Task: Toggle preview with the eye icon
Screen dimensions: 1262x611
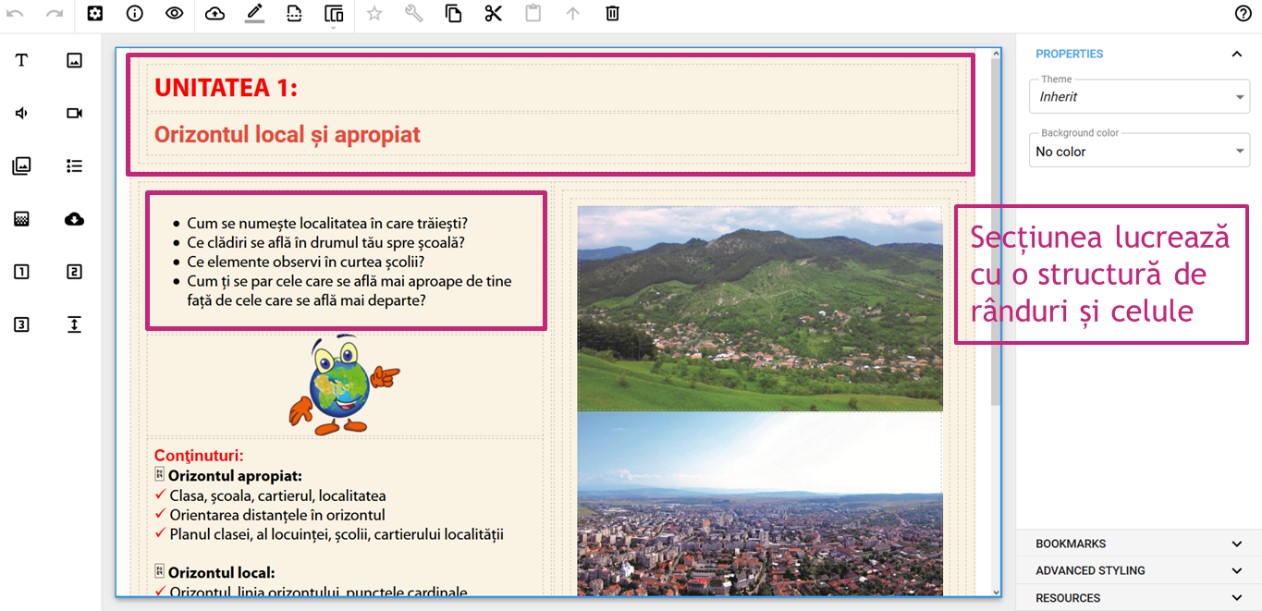Action: click(x=175, y=14)
